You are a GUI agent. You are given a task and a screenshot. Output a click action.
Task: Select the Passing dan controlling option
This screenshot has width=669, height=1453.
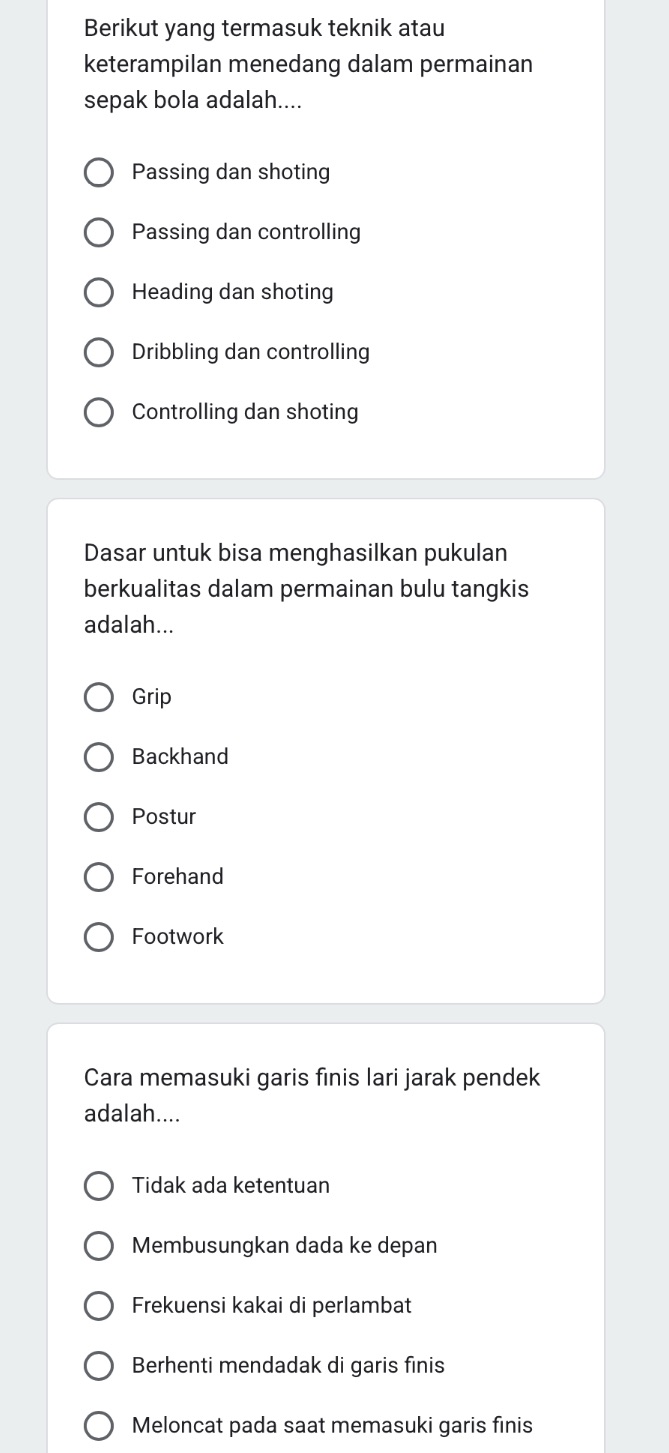98,232
